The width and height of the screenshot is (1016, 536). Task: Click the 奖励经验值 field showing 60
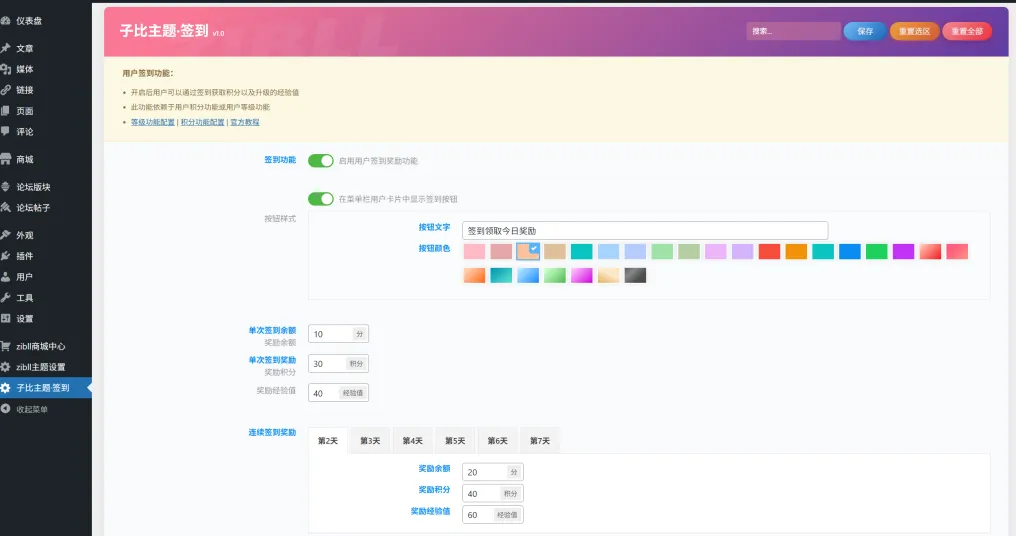(x=492, y=515)
